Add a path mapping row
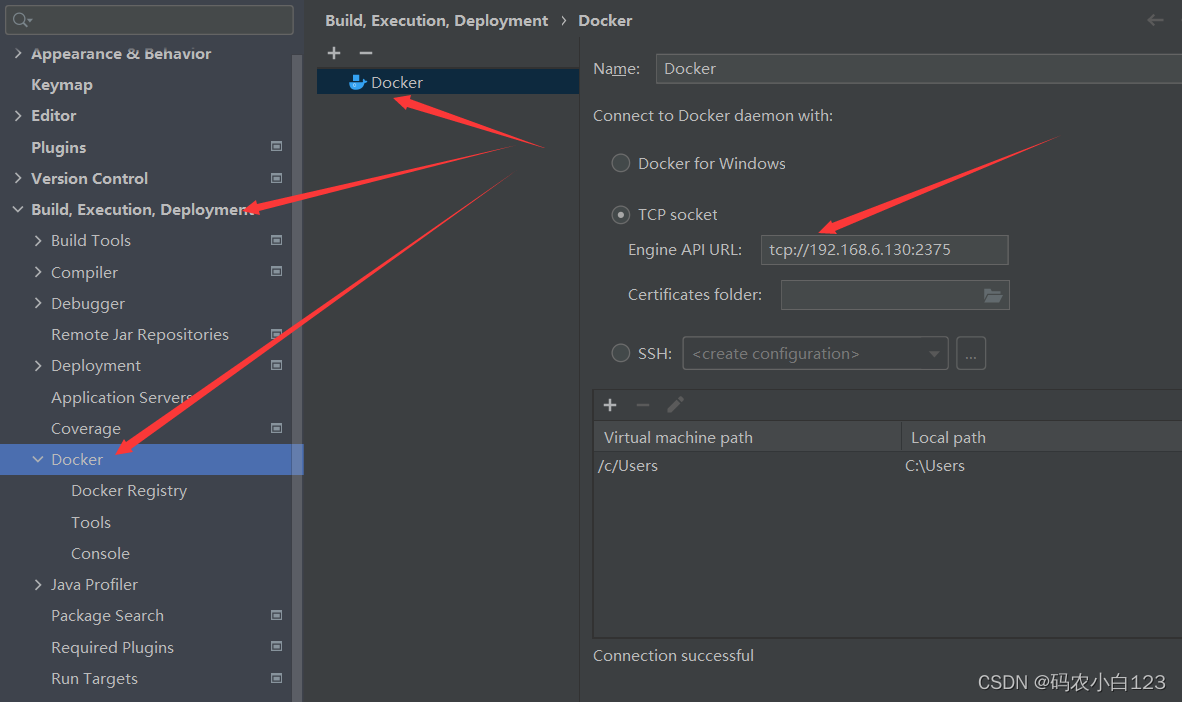The image size is (1182, 702). 610,405
